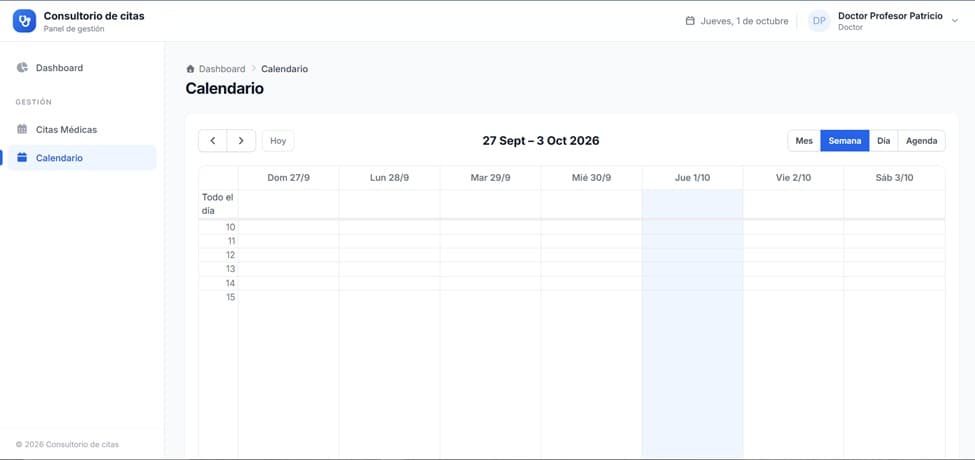Click the 14 hour label

click(x=231, y=283)
